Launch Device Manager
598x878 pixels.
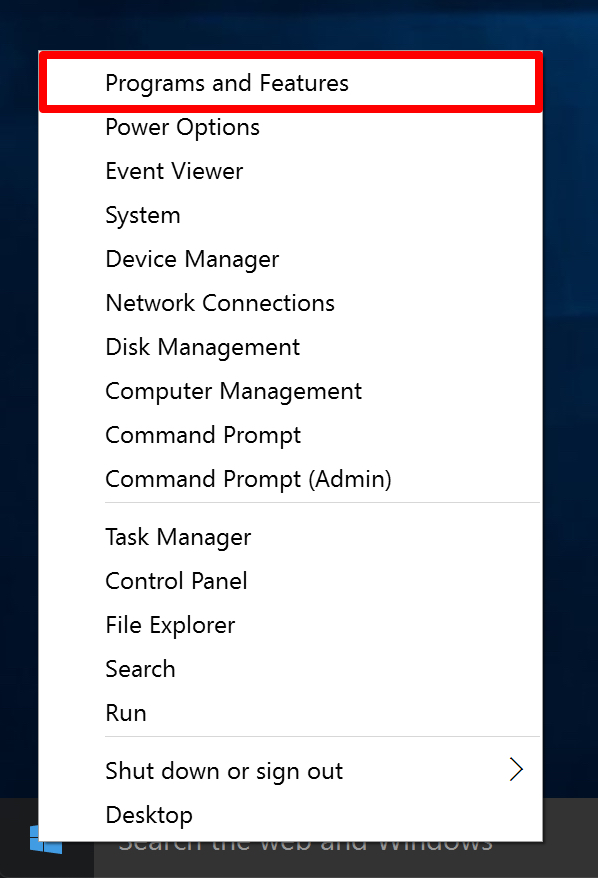pos(291,259)
